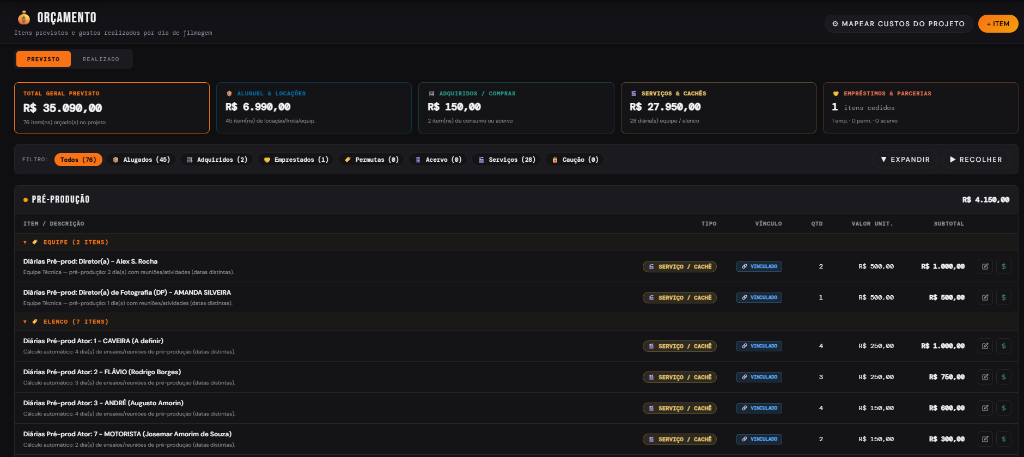Filter by Serviços (28)

click(x=507, y=159)
